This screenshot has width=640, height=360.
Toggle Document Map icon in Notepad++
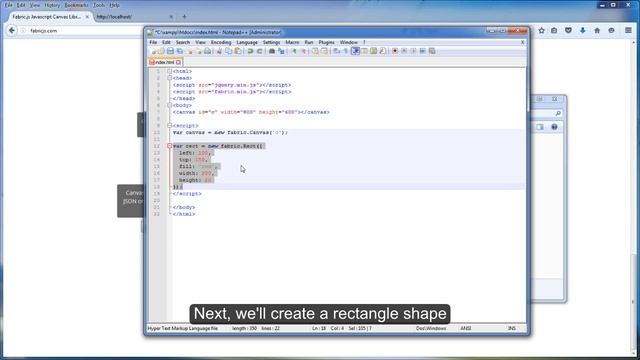(x=373, y=51)
